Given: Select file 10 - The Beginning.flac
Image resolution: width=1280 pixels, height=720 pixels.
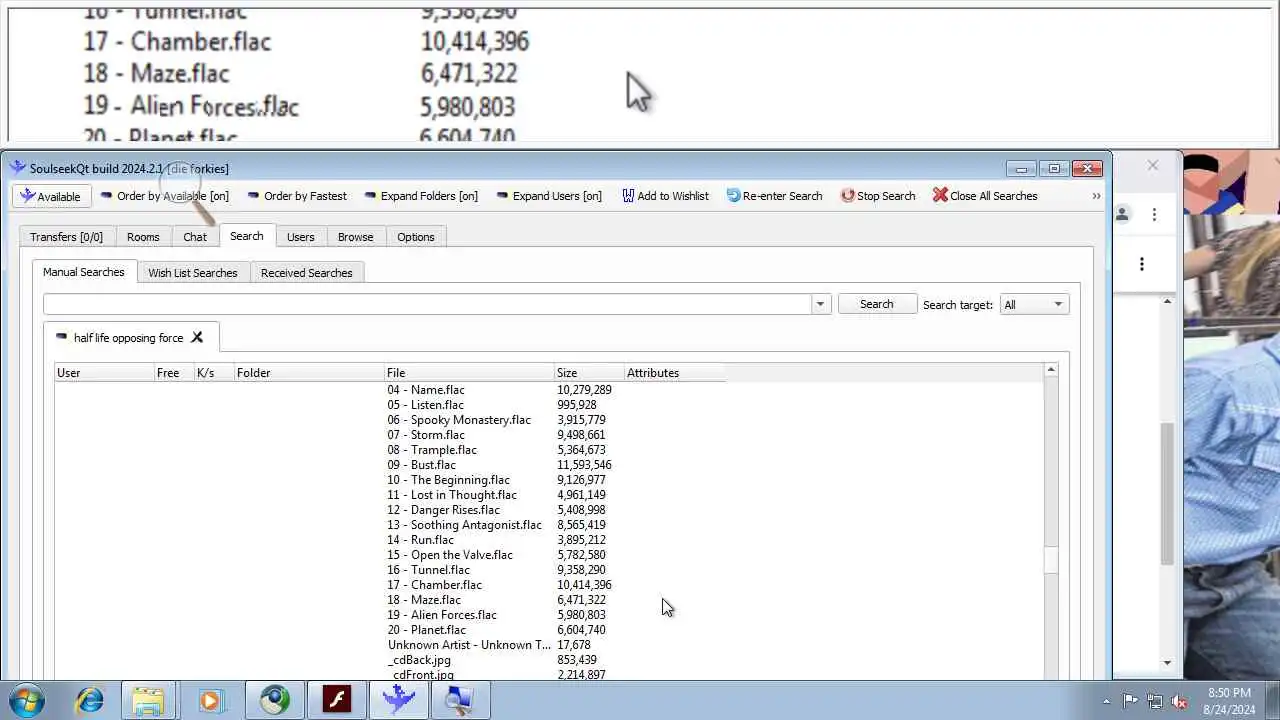Looking at the screenshot, I should tap(448, 480).
